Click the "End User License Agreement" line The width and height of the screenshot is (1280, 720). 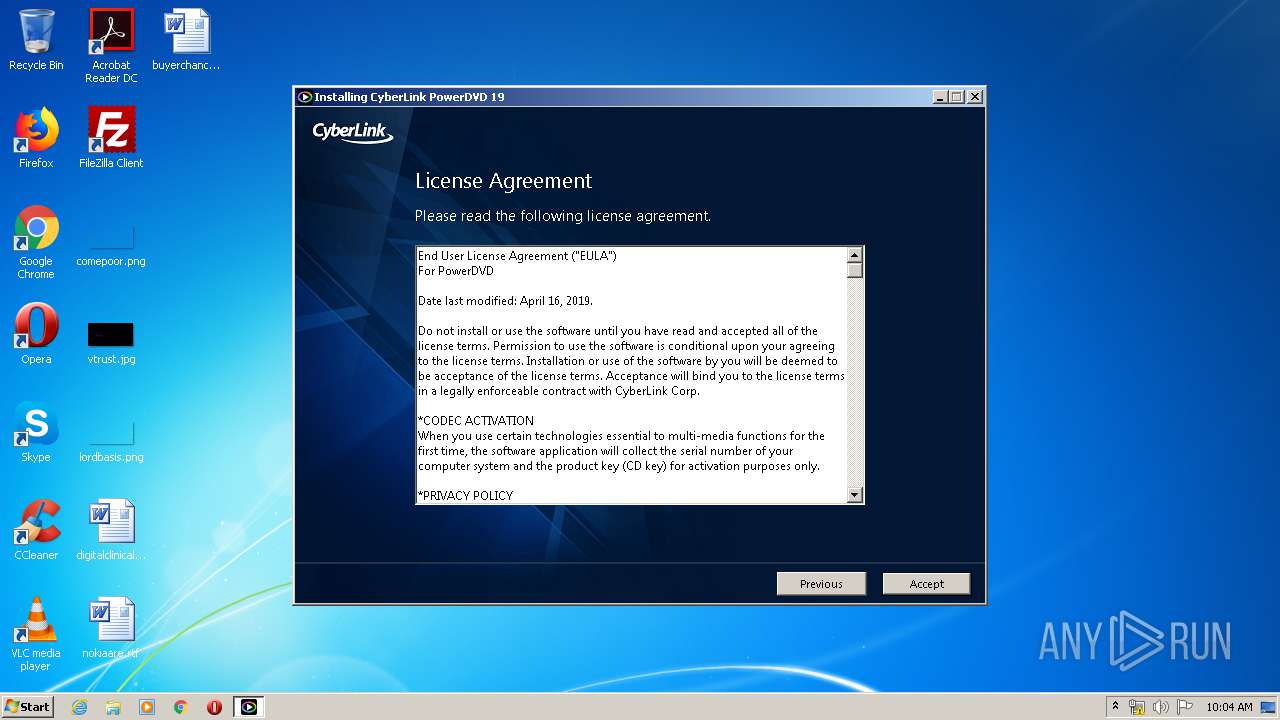[517, 256]
